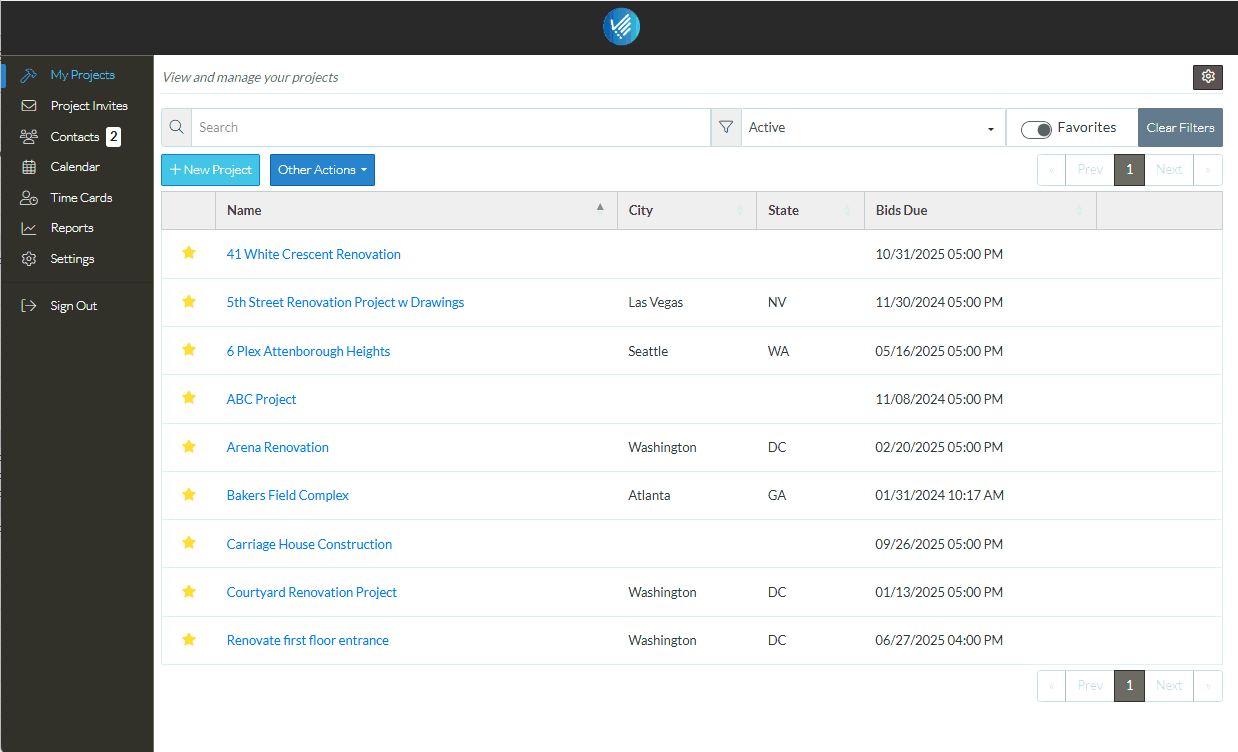Click into the Search input field

(450, 127)
